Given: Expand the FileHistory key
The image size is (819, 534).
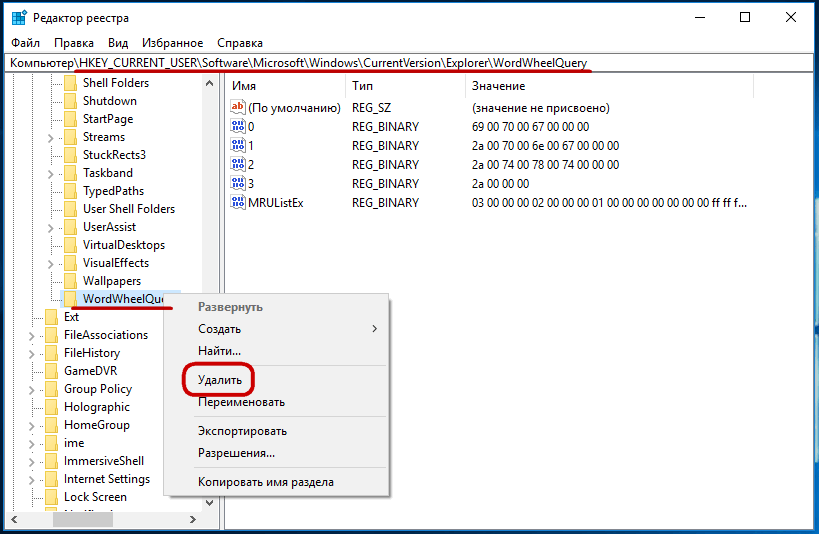Looking at the screenshot, I should click(x=32, y=354).
